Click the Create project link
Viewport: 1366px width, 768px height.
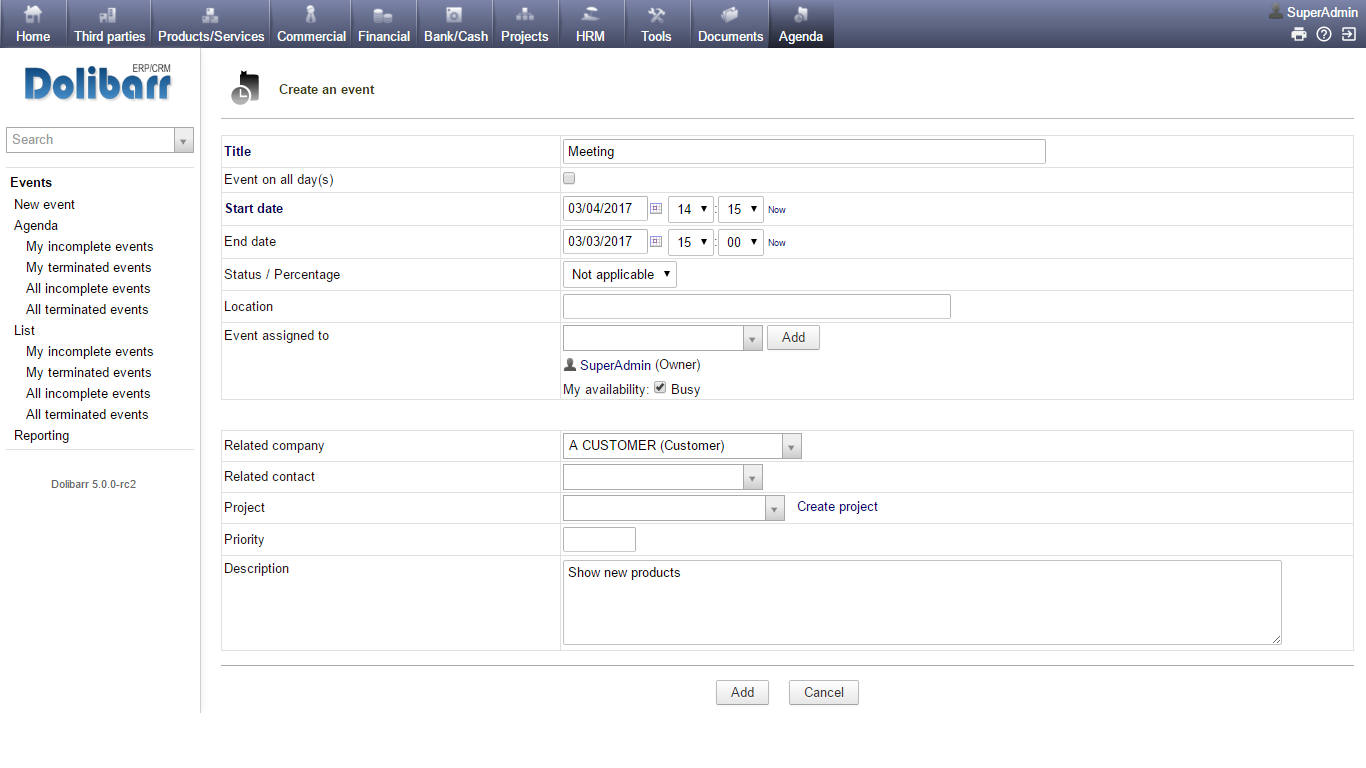[x=837, y=507]
